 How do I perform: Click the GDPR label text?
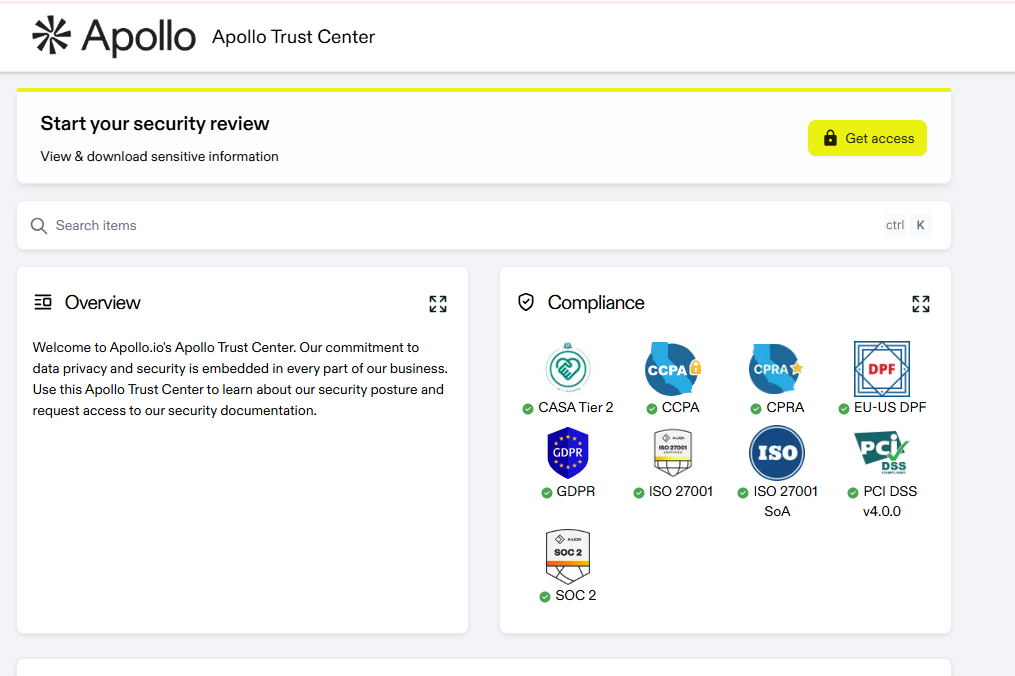click(575, 491)
